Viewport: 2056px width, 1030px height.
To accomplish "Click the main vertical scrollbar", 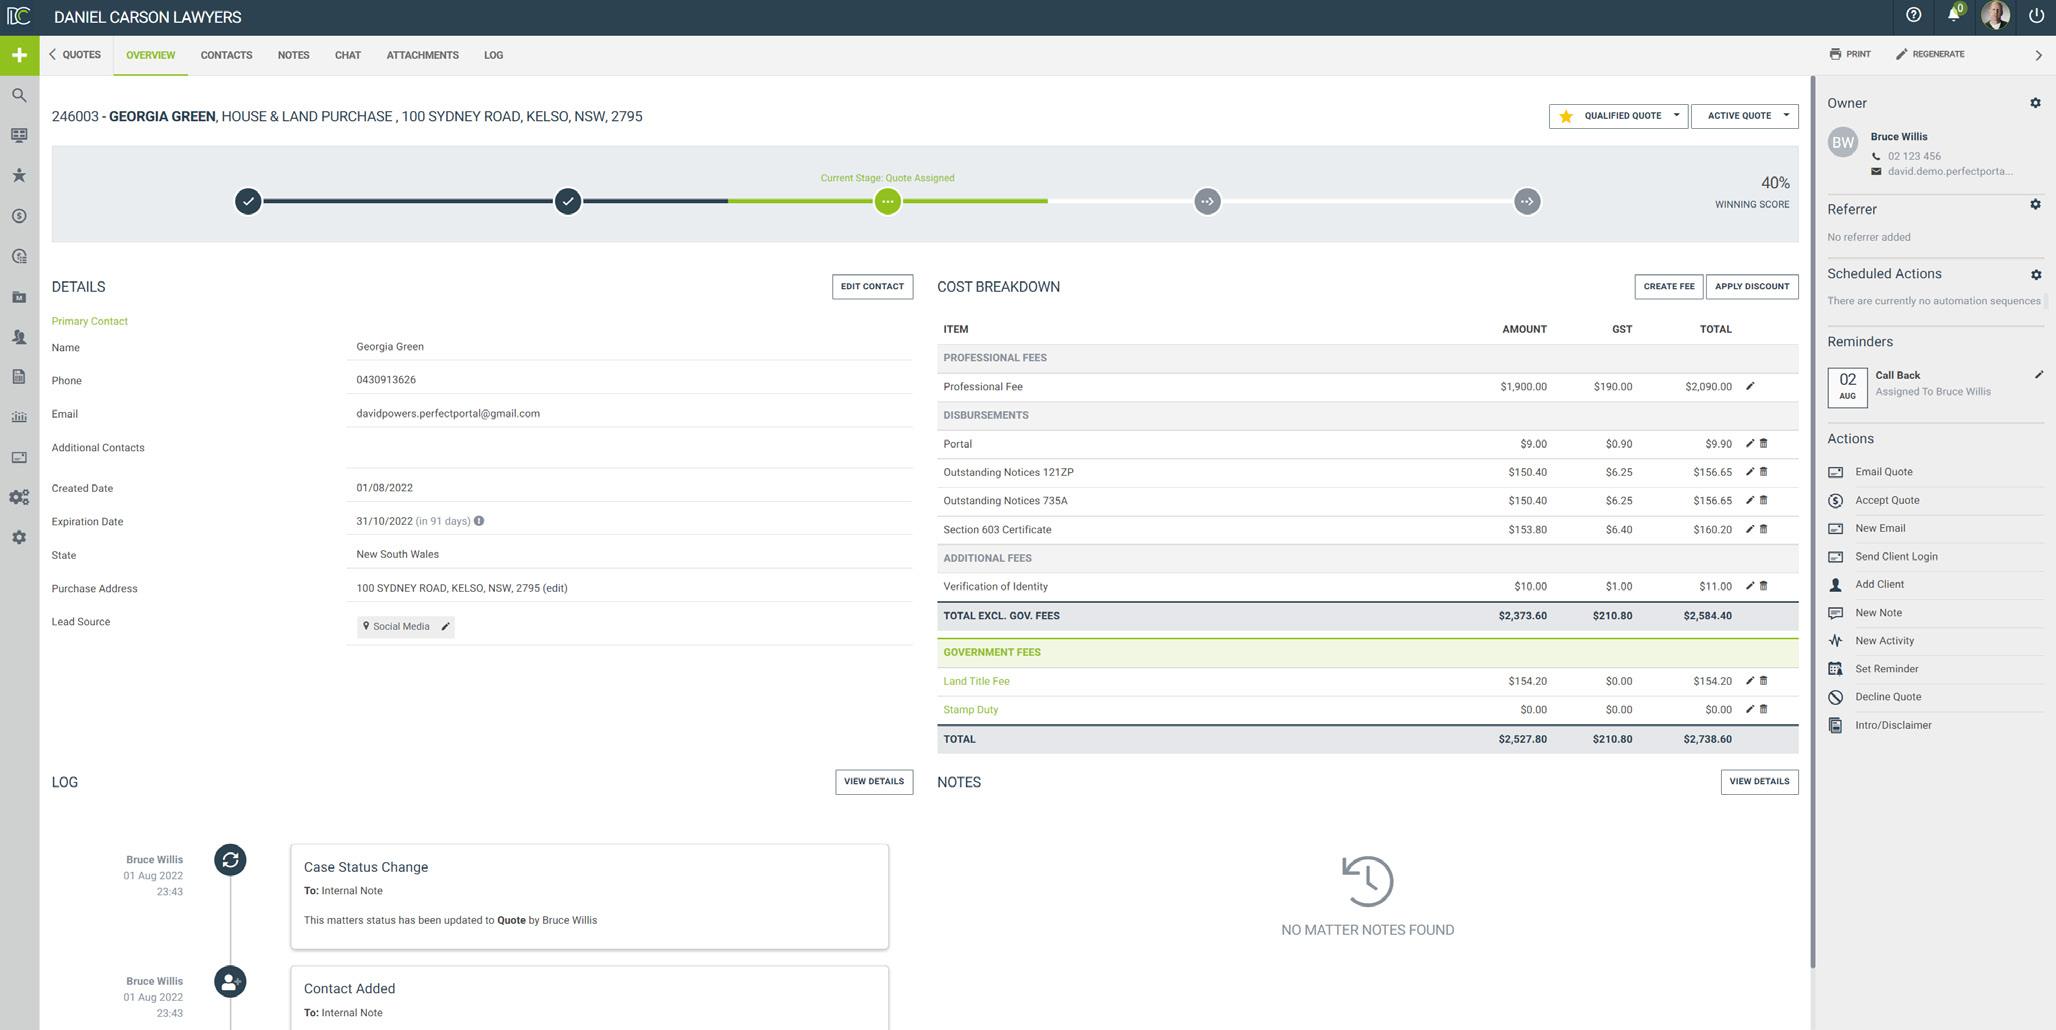I will 1811,520.
